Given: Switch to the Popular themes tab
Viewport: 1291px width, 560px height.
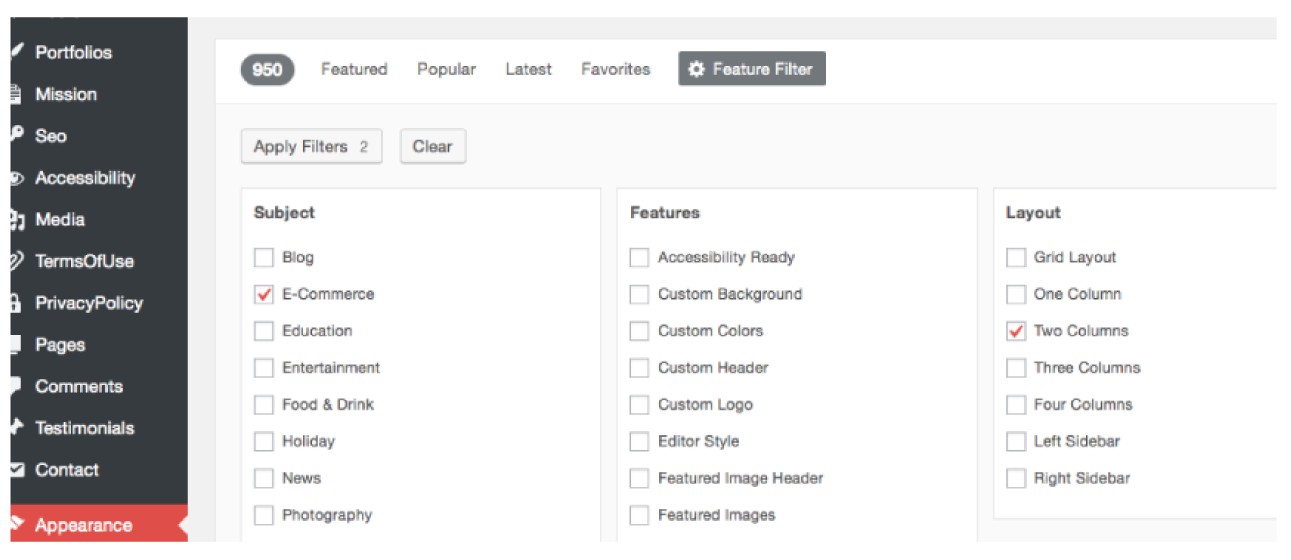Looking at the screenshot, I should coord(446,69).
